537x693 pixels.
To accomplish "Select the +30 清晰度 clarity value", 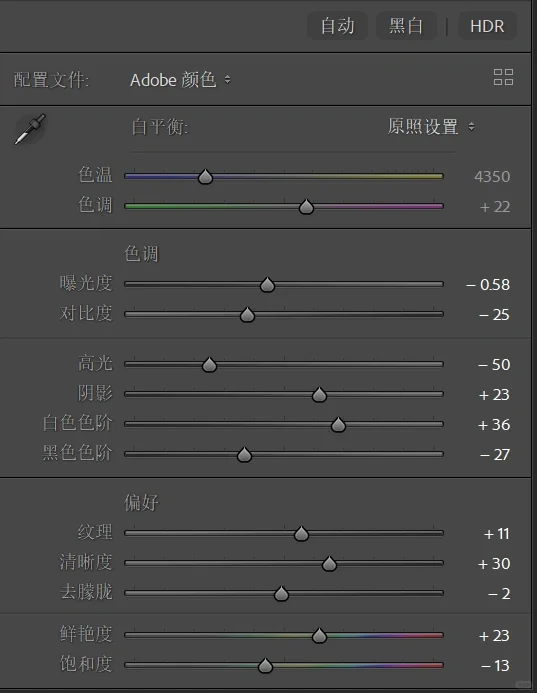I will click(494, 564).
